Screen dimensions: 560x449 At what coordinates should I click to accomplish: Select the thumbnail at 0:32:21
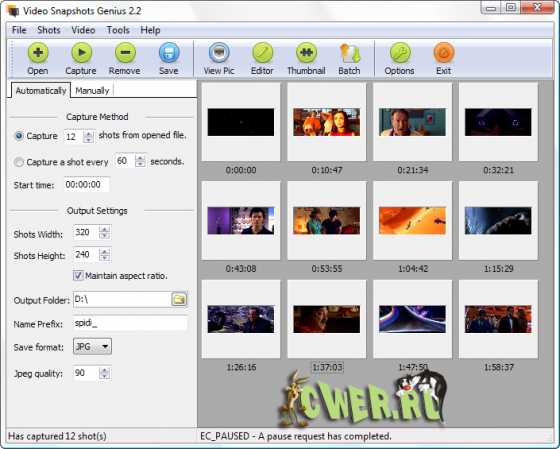(498, 122)
